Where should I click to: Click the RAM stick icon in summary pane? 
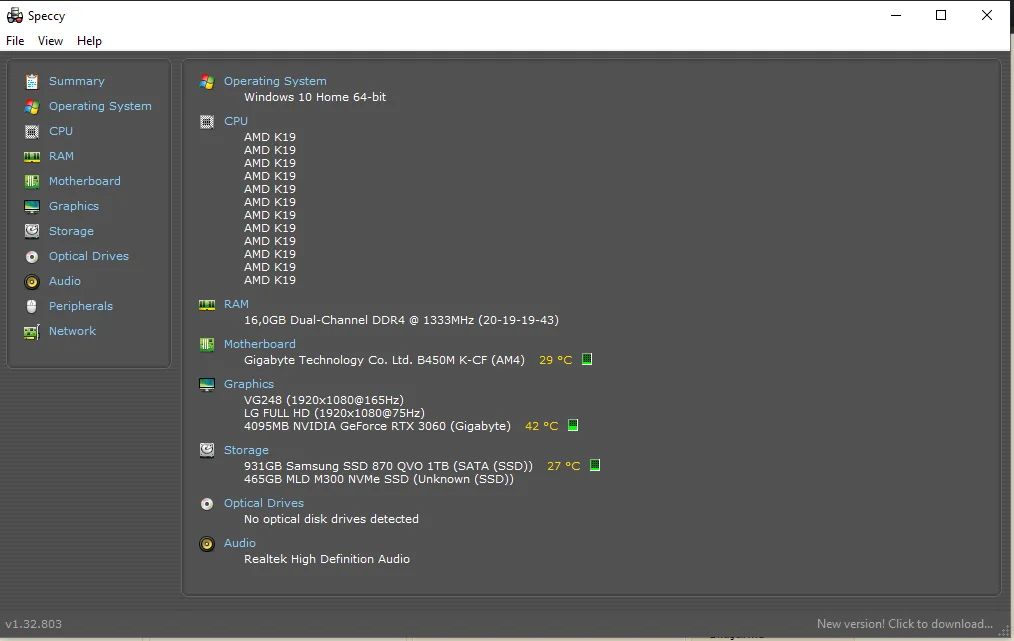(x=207, y=305)
